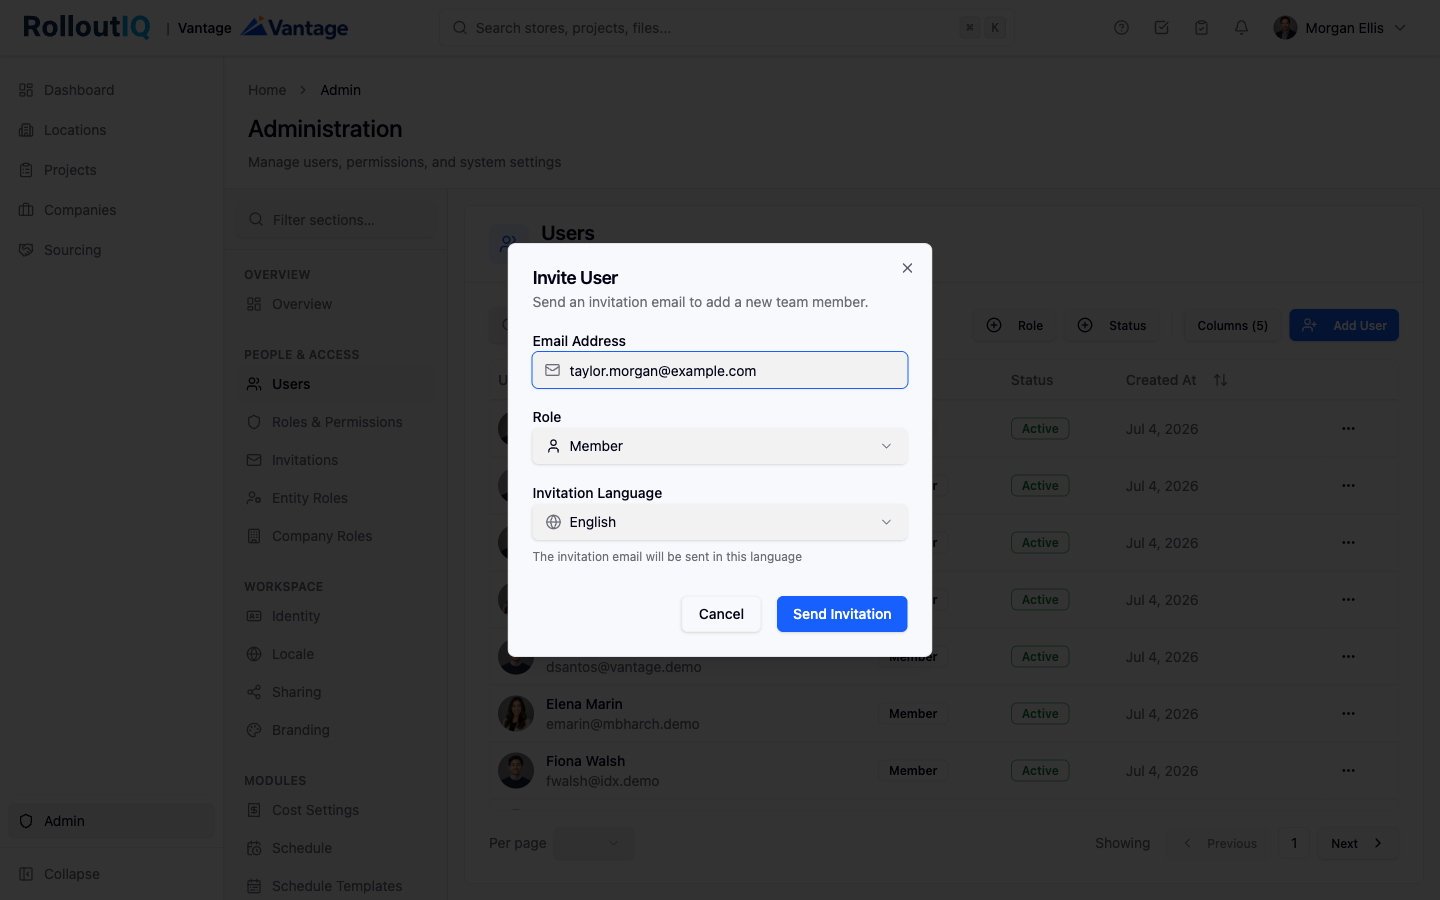The width and height of the screenshot is (1440, 900).
Task: Close the Invite User dialog
Action: (907, 268)
